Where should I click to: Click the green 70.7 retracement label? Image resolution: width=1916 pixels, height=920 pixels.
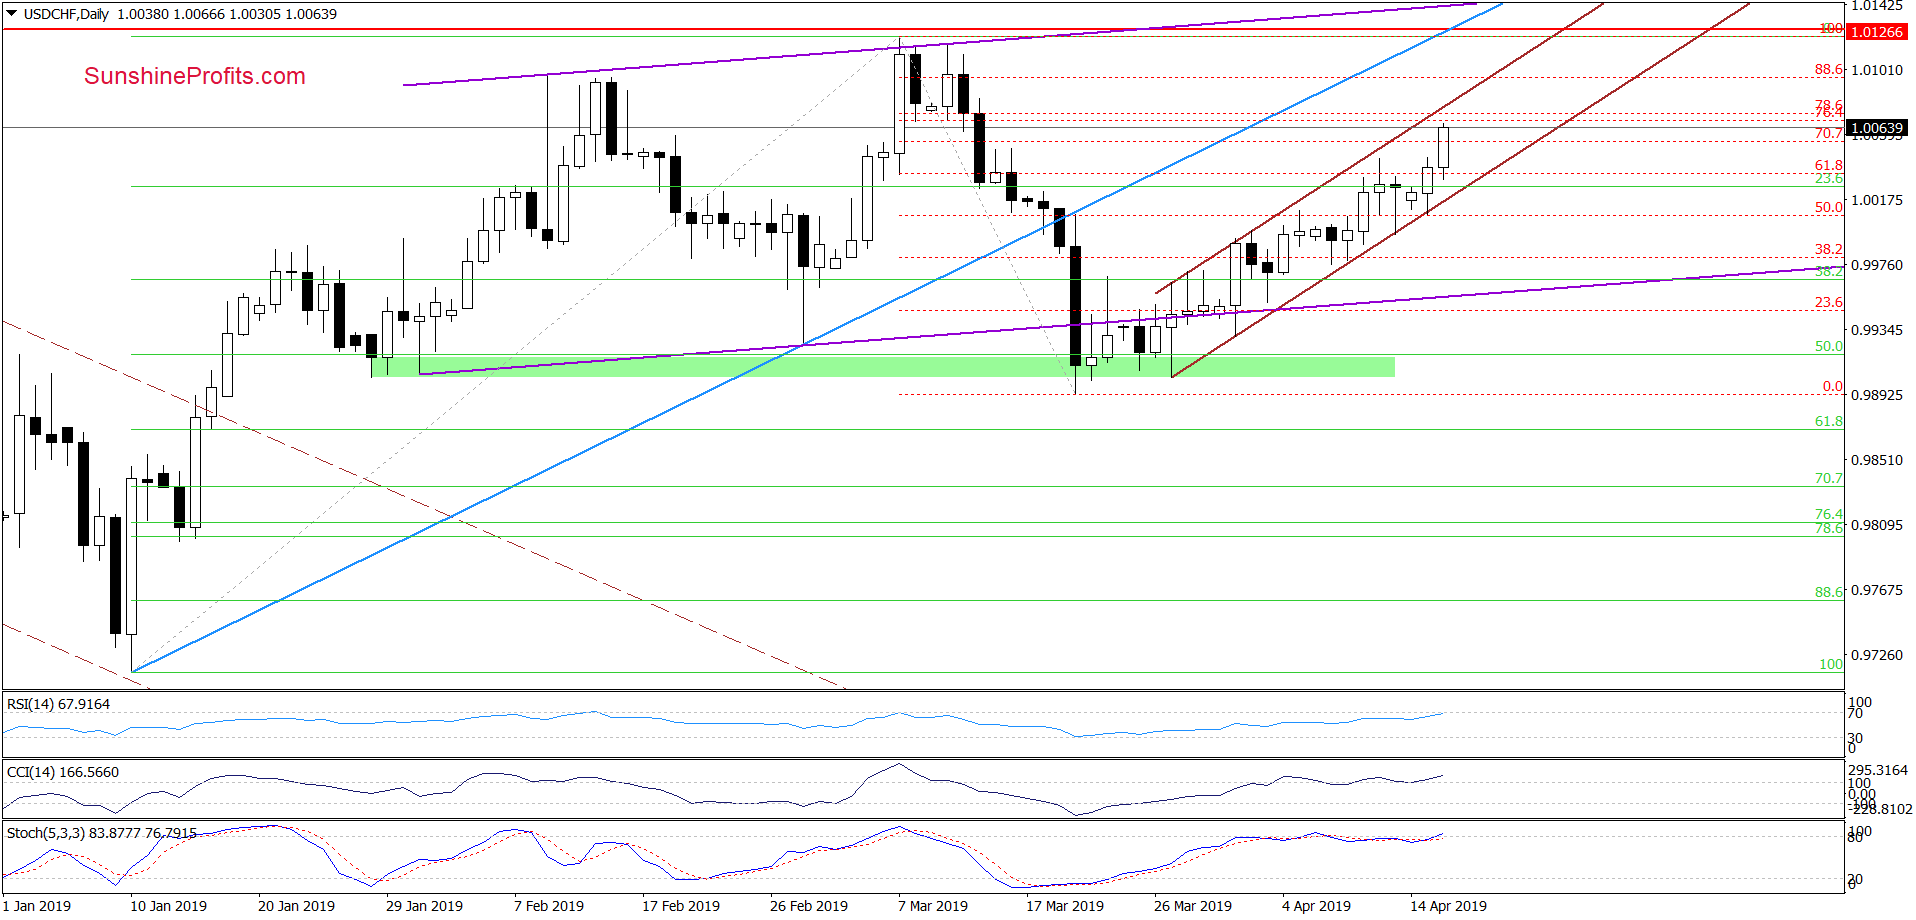pyautogui.click(x=1829, y=478)
